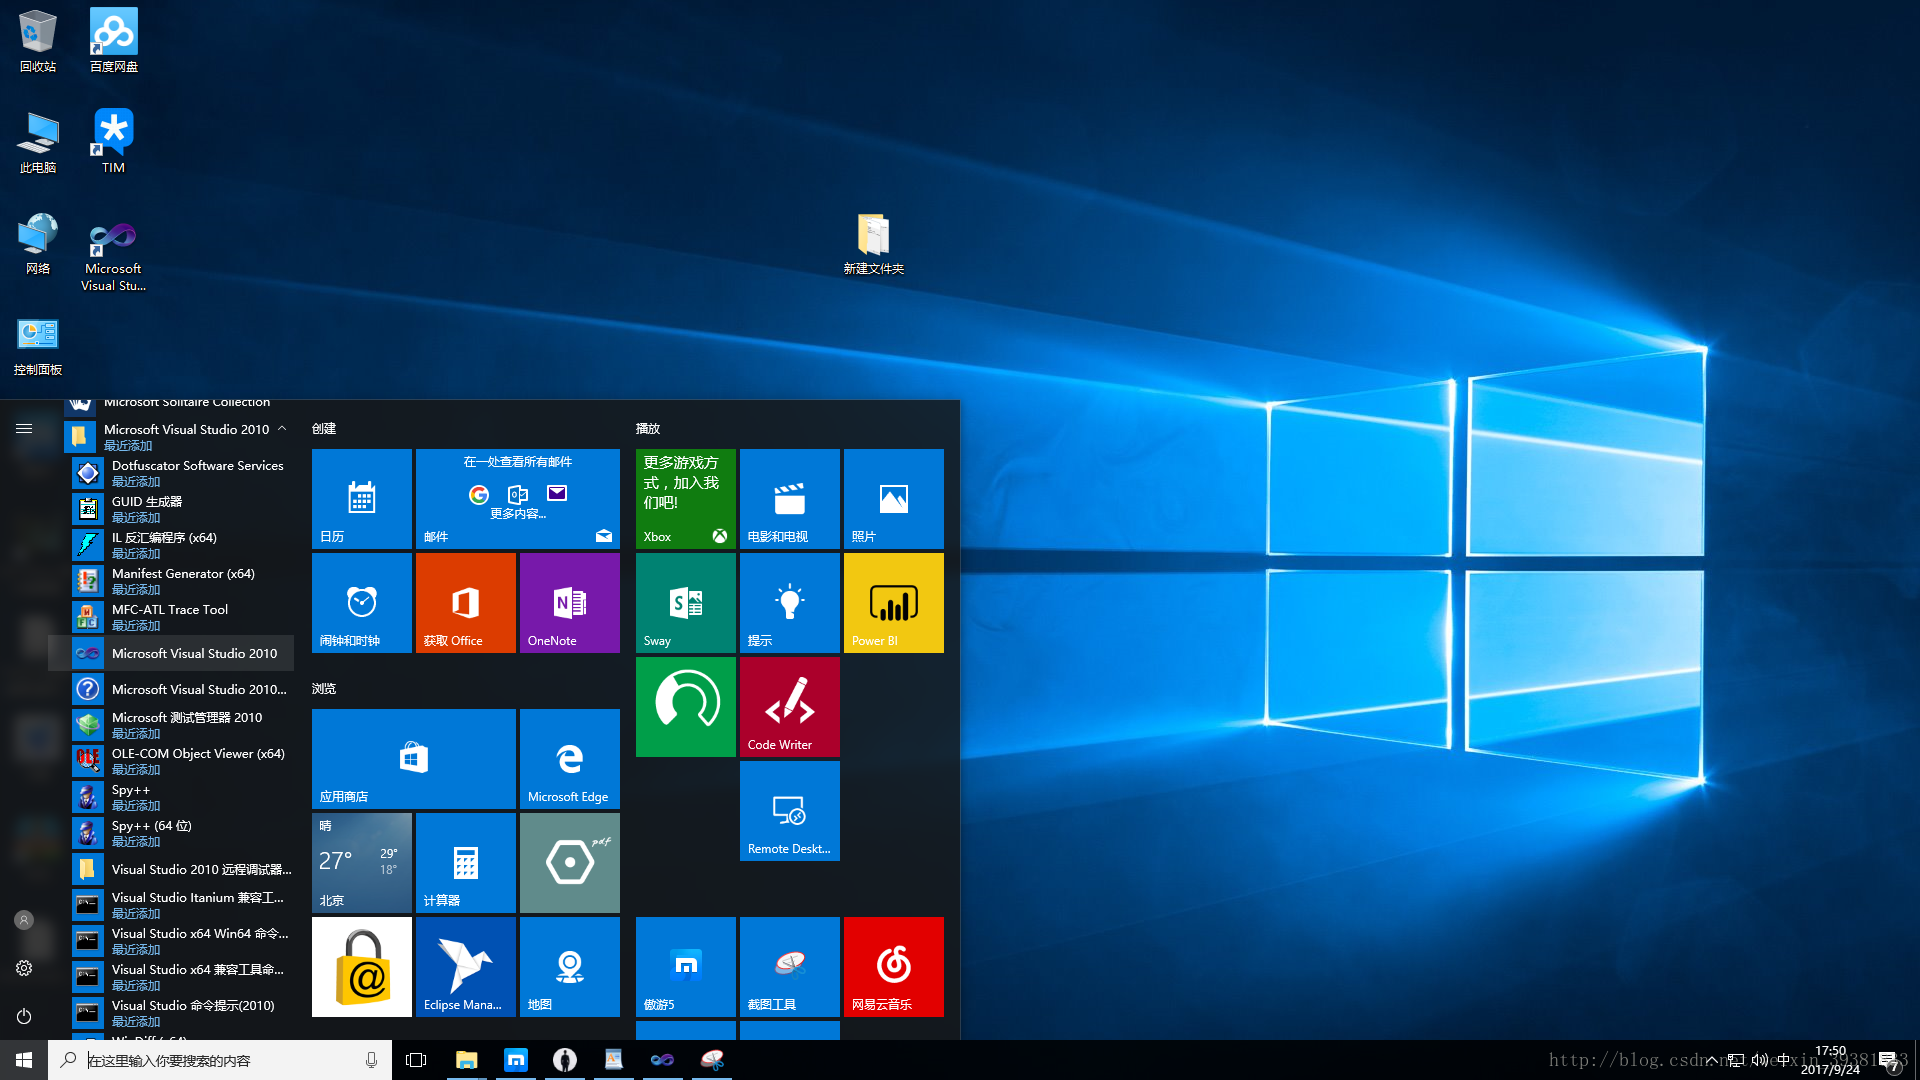Click the power button in Start menu
This screenshot has height=1080, width=1920.
click(24, 1016)
